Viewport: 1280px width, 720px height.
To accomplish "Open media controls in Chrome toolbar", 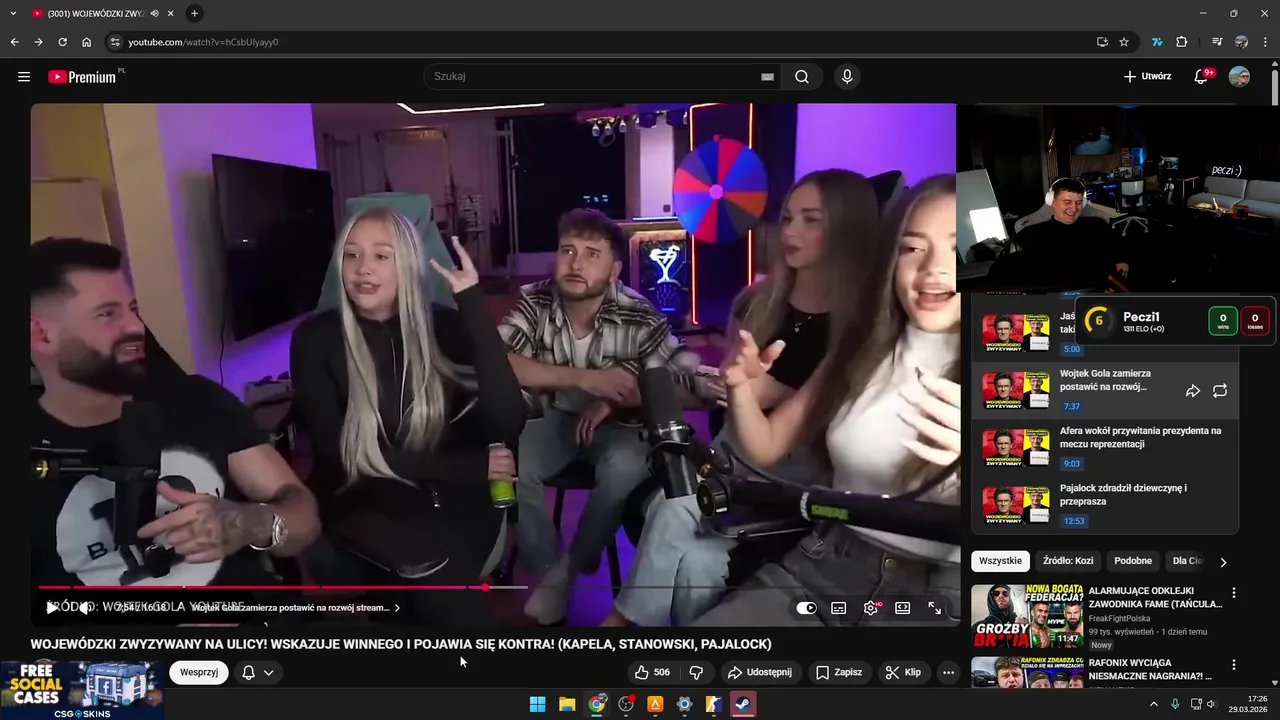I will coord(1217,42).
